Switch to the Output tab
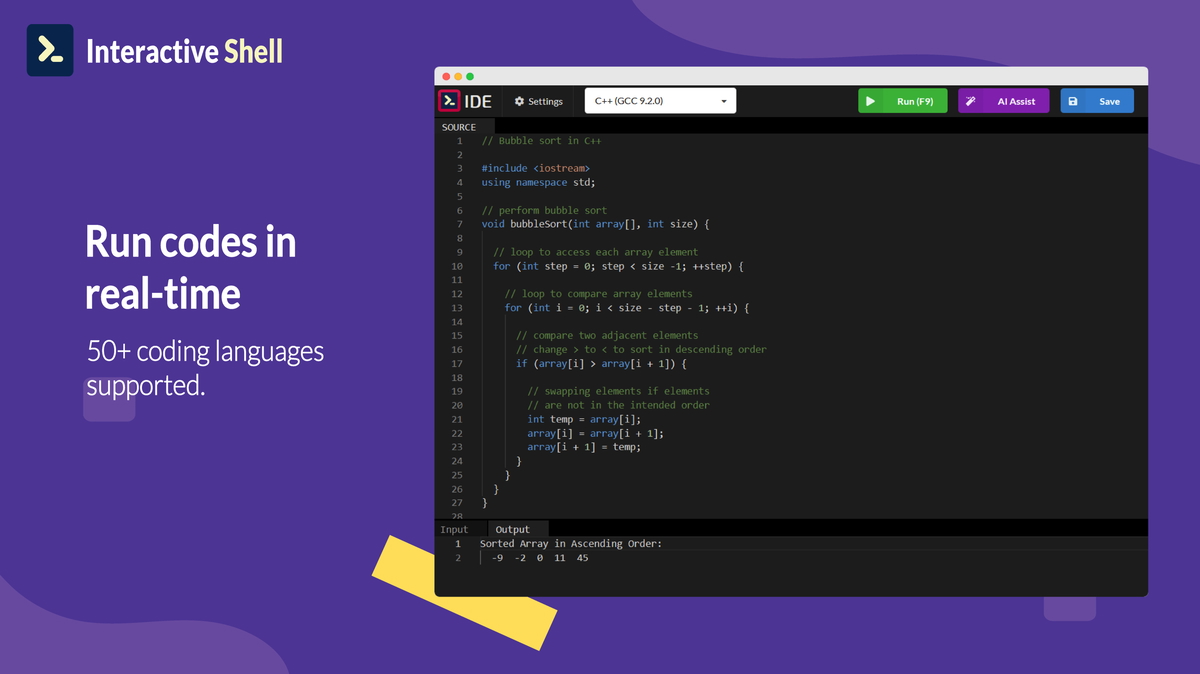1200x674 pixels. pyautogui.click(x=513, y=529)
